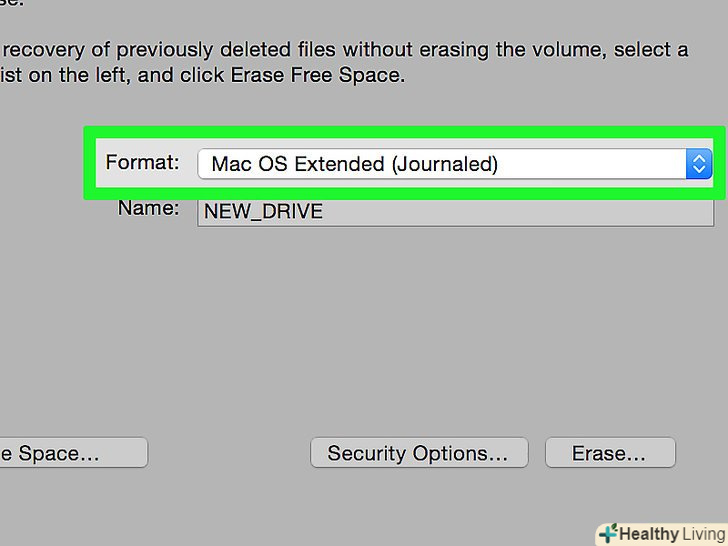Click the "Name:" label
728x546 pixels.
tap(148, 209)
